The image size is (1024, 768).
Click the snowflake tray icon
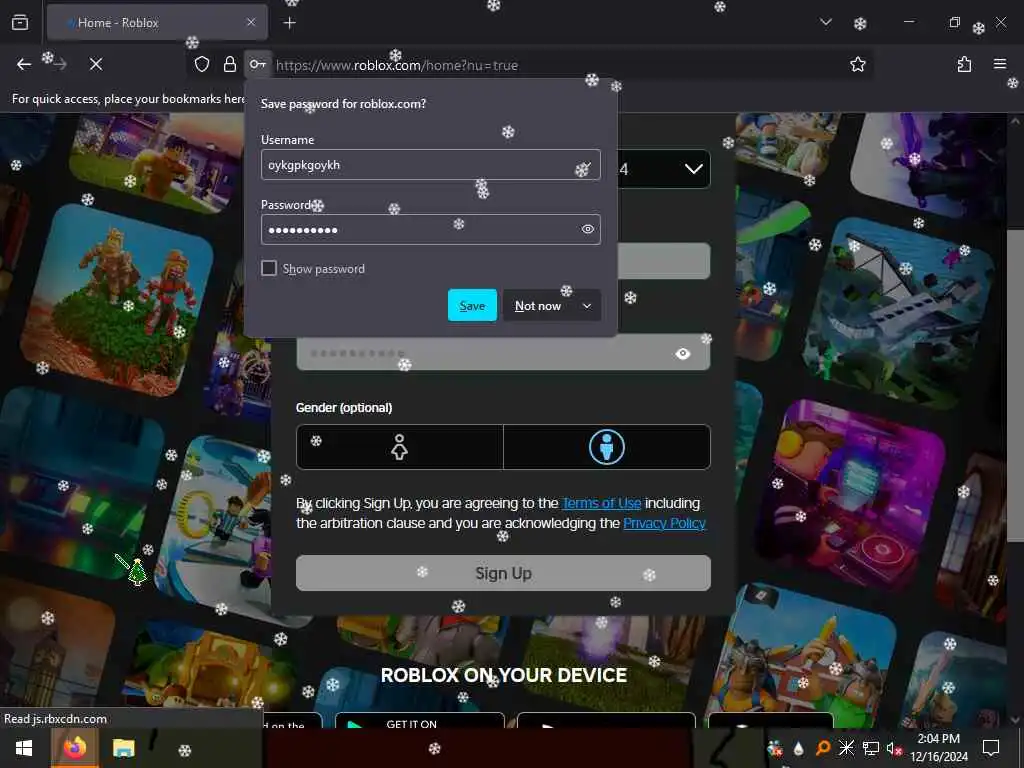pos(846,748)
